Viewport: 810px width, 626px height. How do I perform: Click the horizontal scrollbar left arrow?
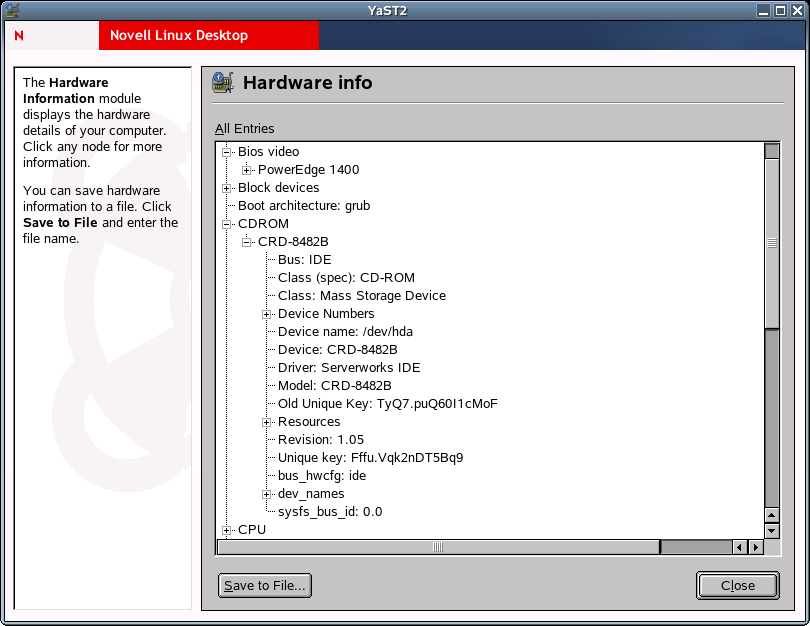740,547
